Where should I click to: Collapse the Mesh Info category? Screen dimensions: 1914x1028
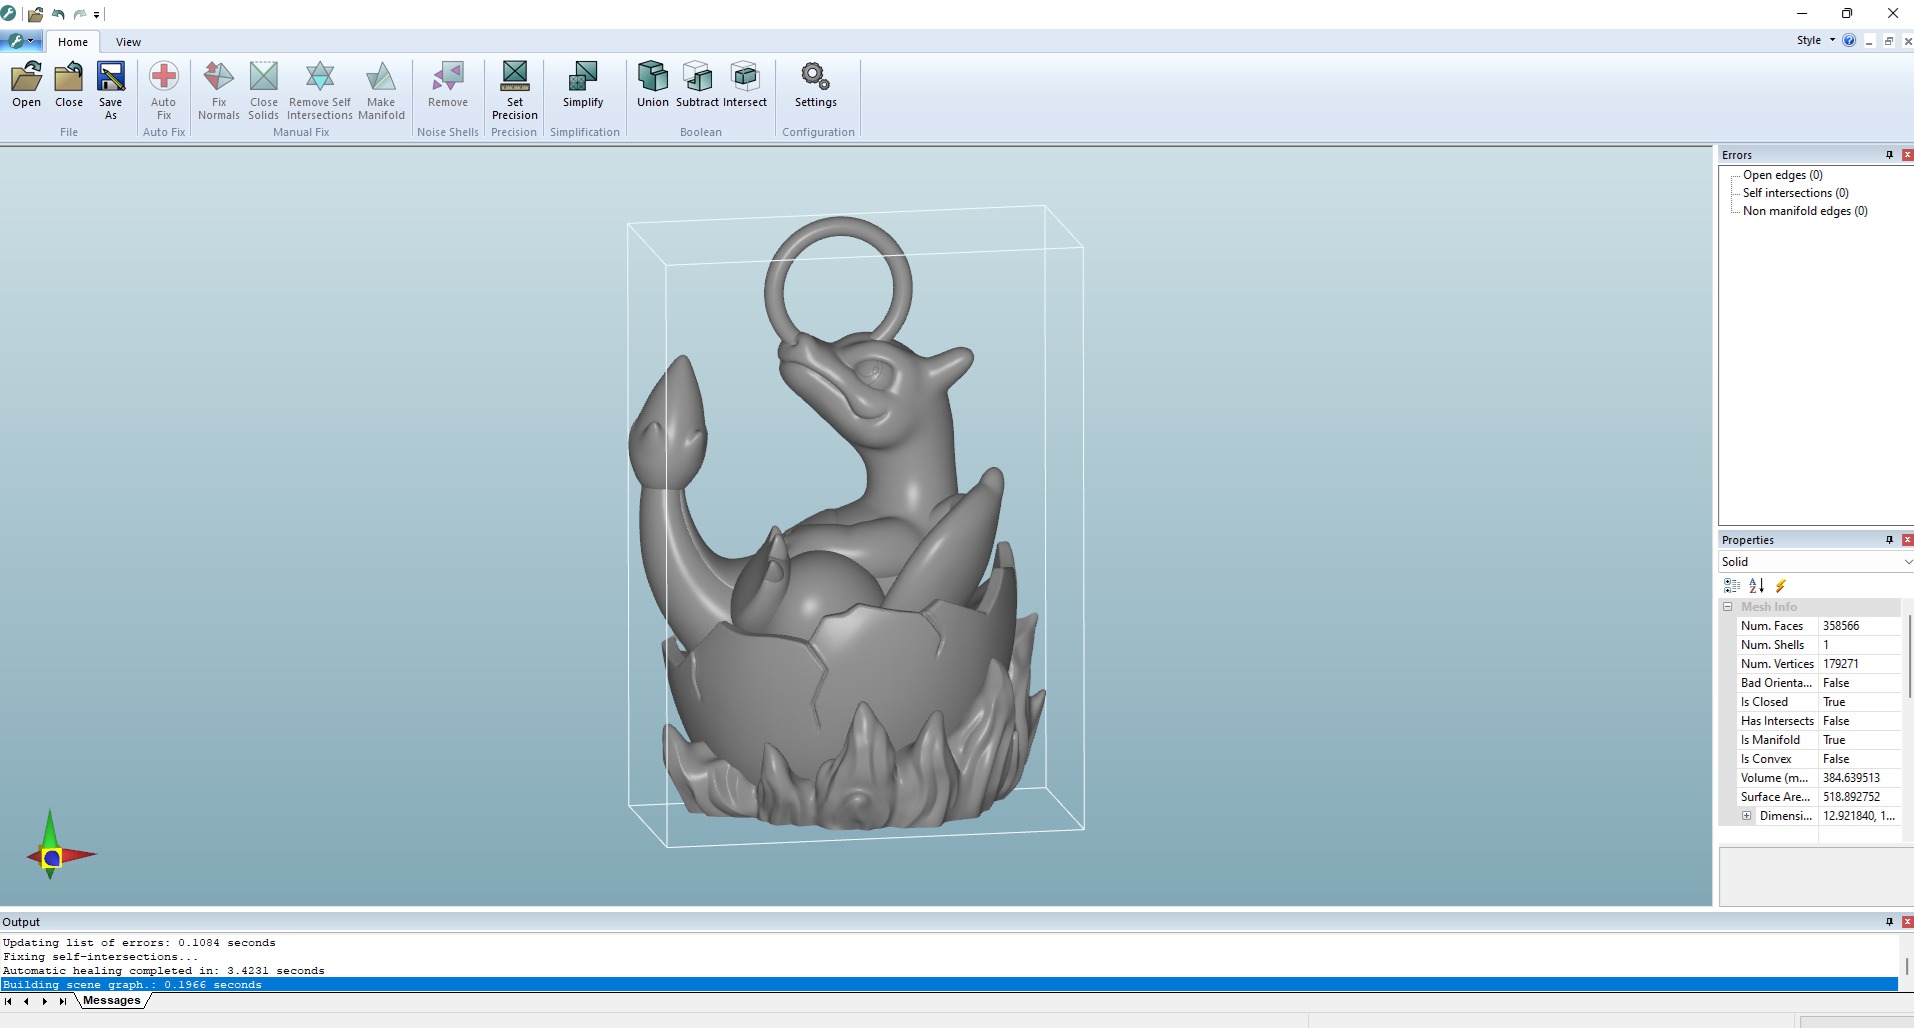point(1727,607)
